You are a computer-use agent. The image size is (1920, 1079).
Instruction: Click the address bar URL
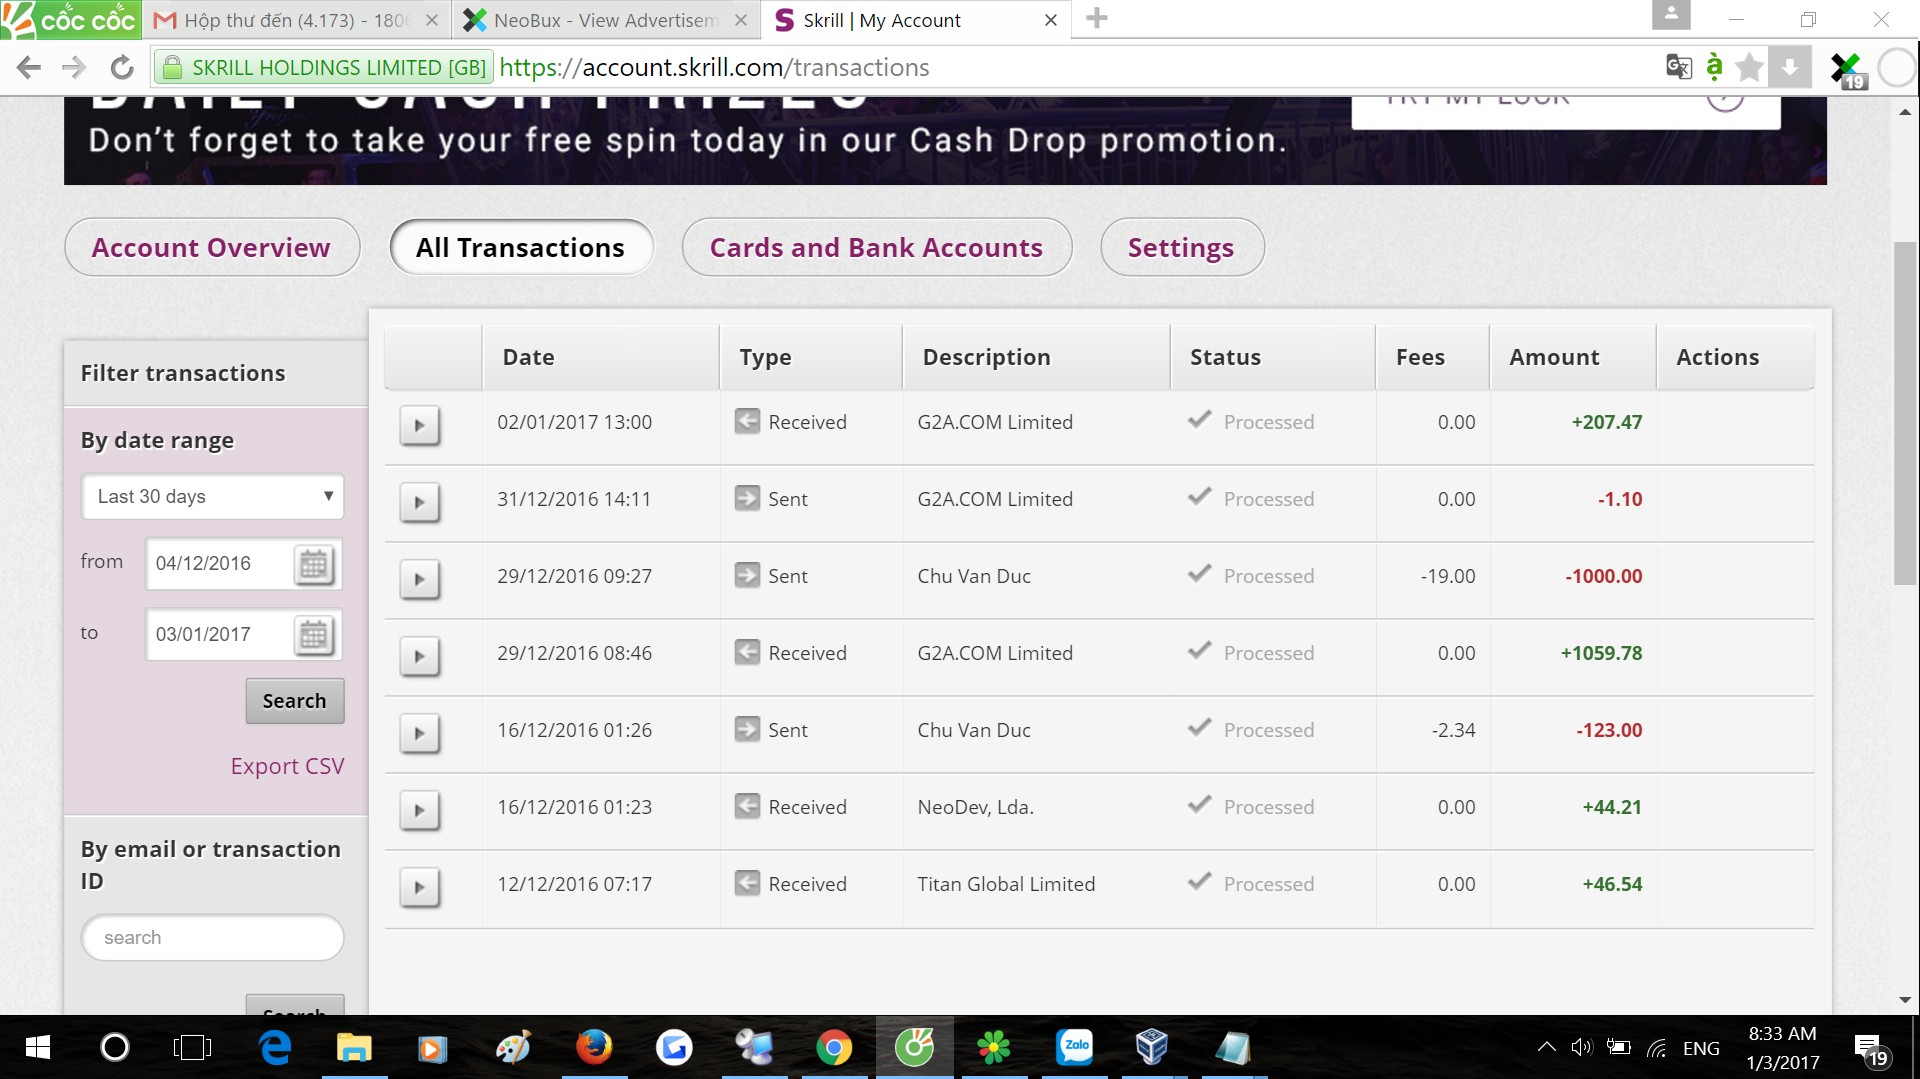[714, 68]
